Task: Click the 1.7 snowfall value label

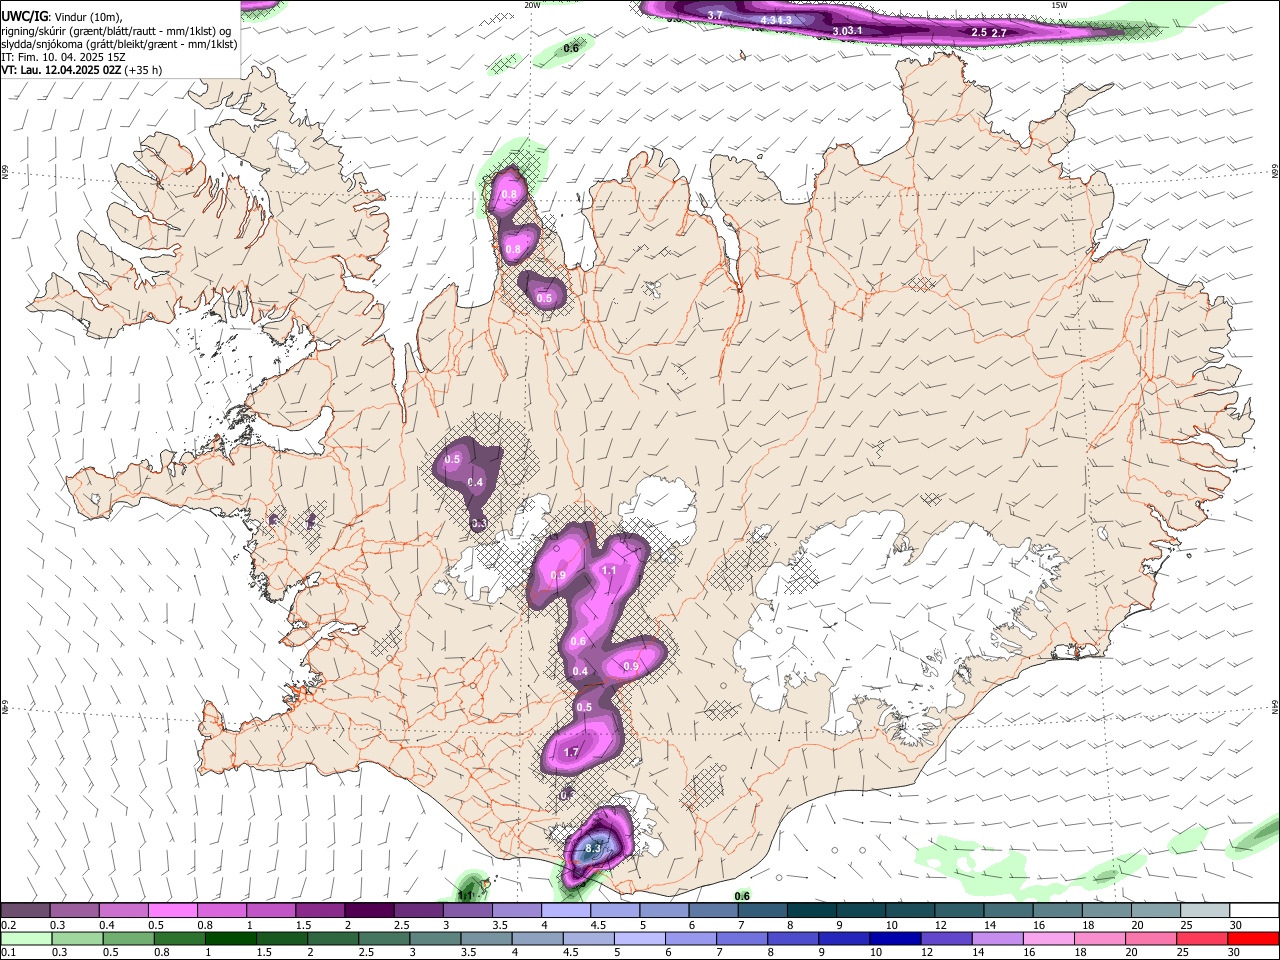Action: click(572, 752)
